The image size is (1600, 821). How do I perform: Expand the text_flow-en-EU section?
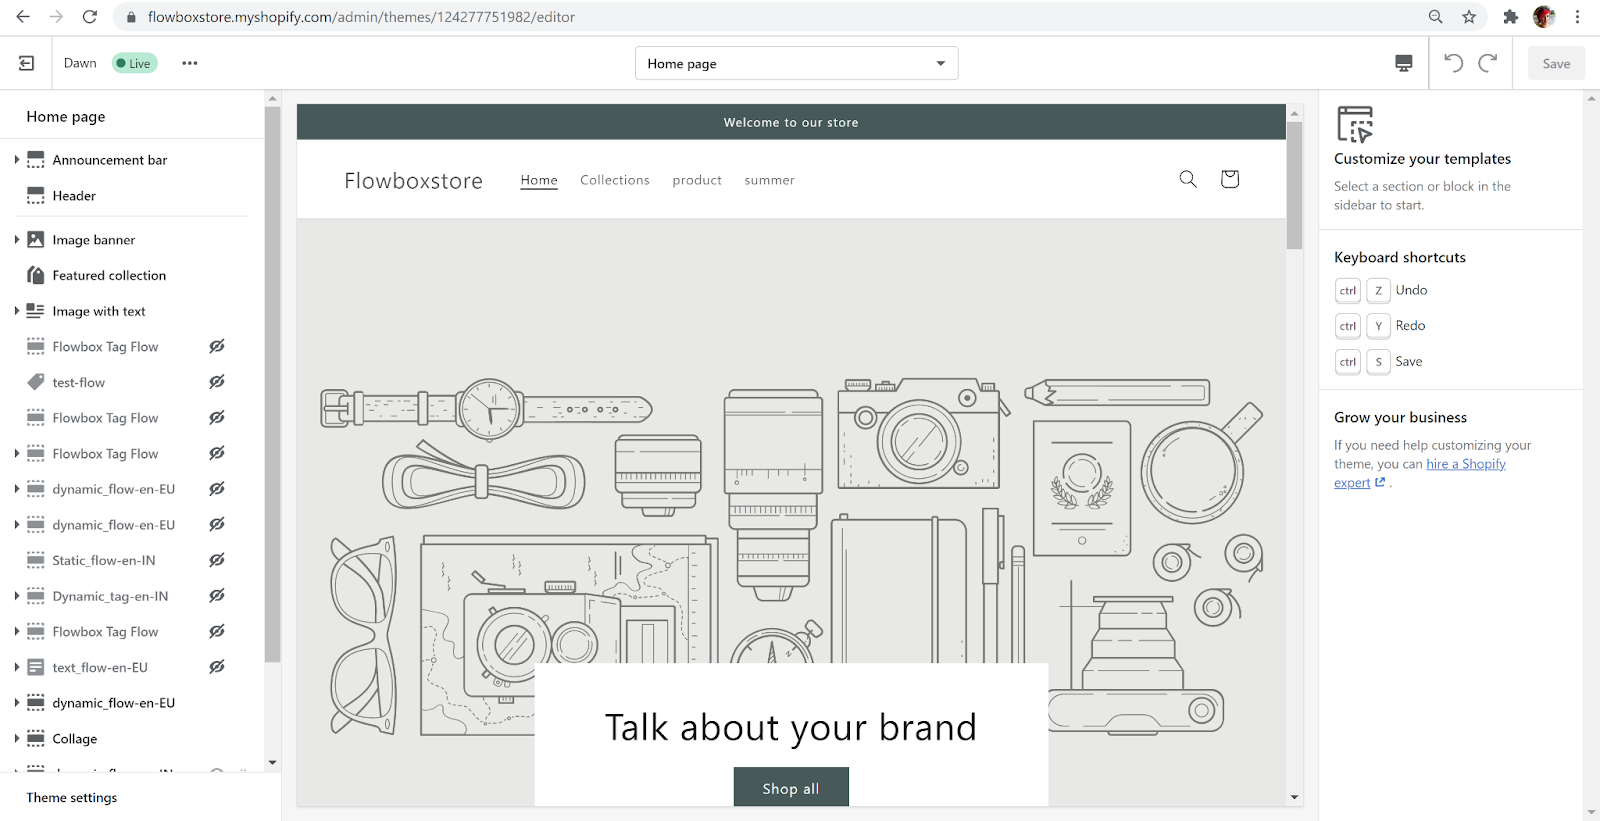pyautogui.click(x=17, y=667)
